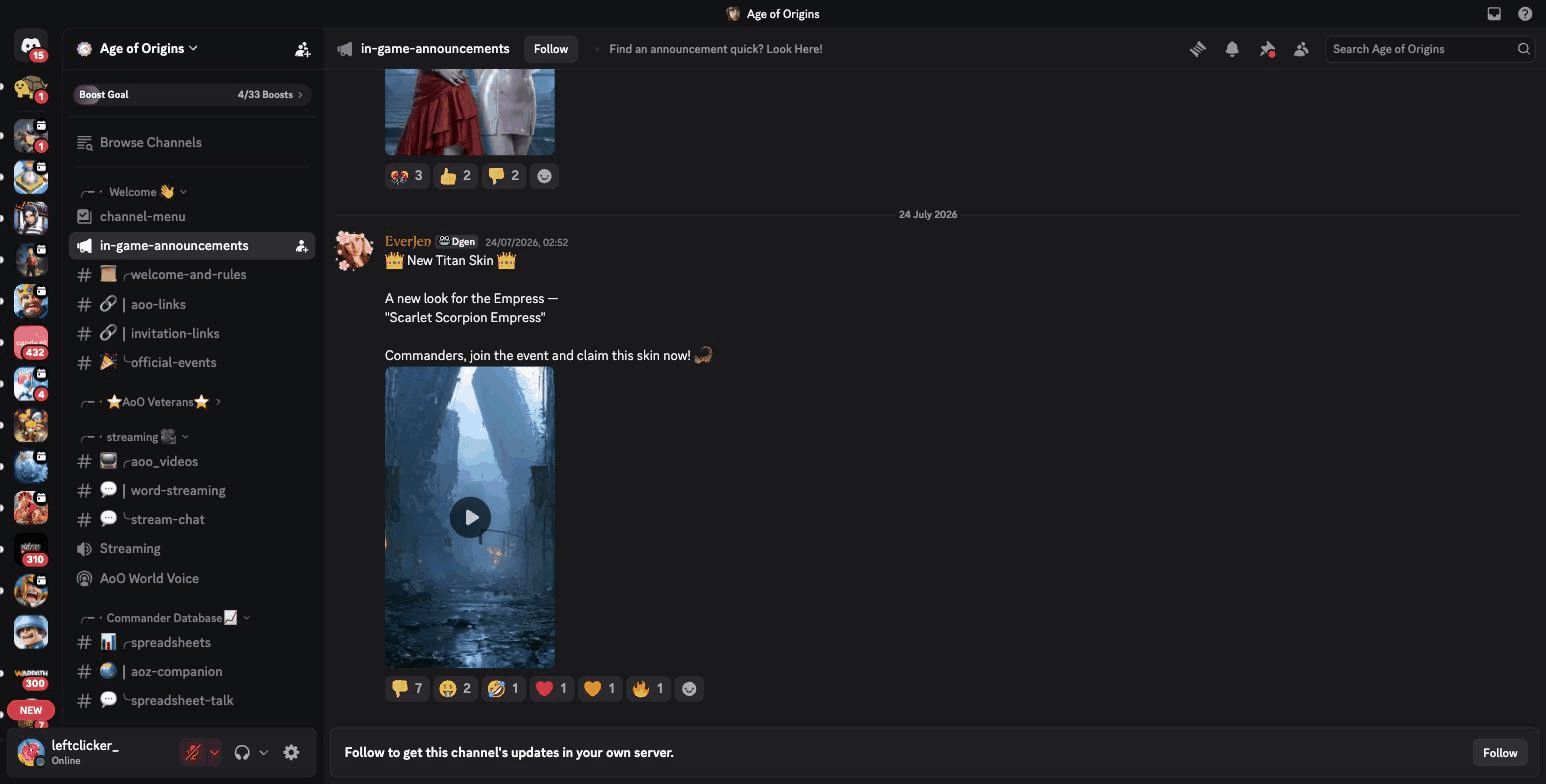The image size is (1546, 784).
Task: Toggle thumbs up reaction with count 2
Action: pyautogui.click(x=455, y=176)
